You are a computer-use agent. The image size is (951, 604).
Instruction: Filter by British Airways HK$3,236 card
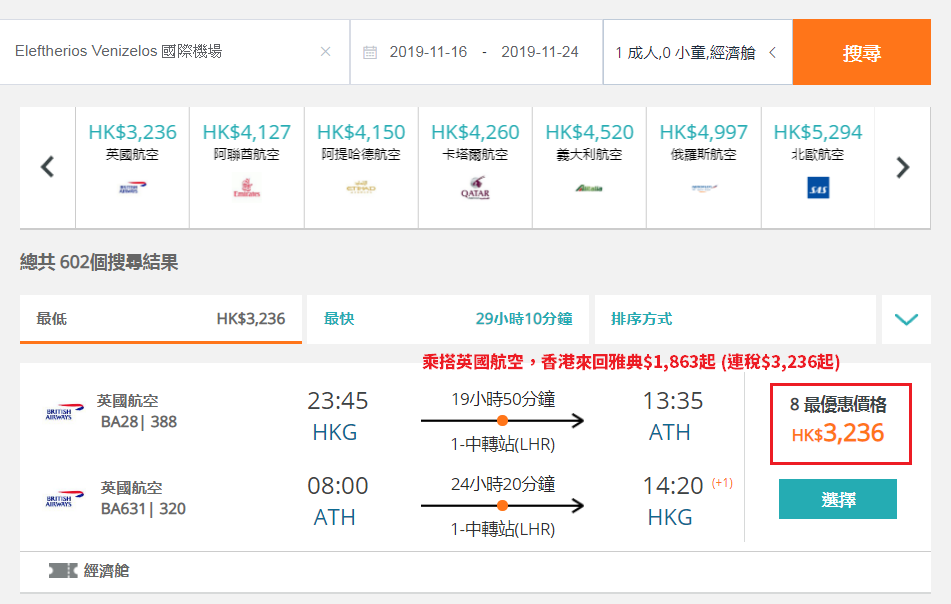pos(132,167)
